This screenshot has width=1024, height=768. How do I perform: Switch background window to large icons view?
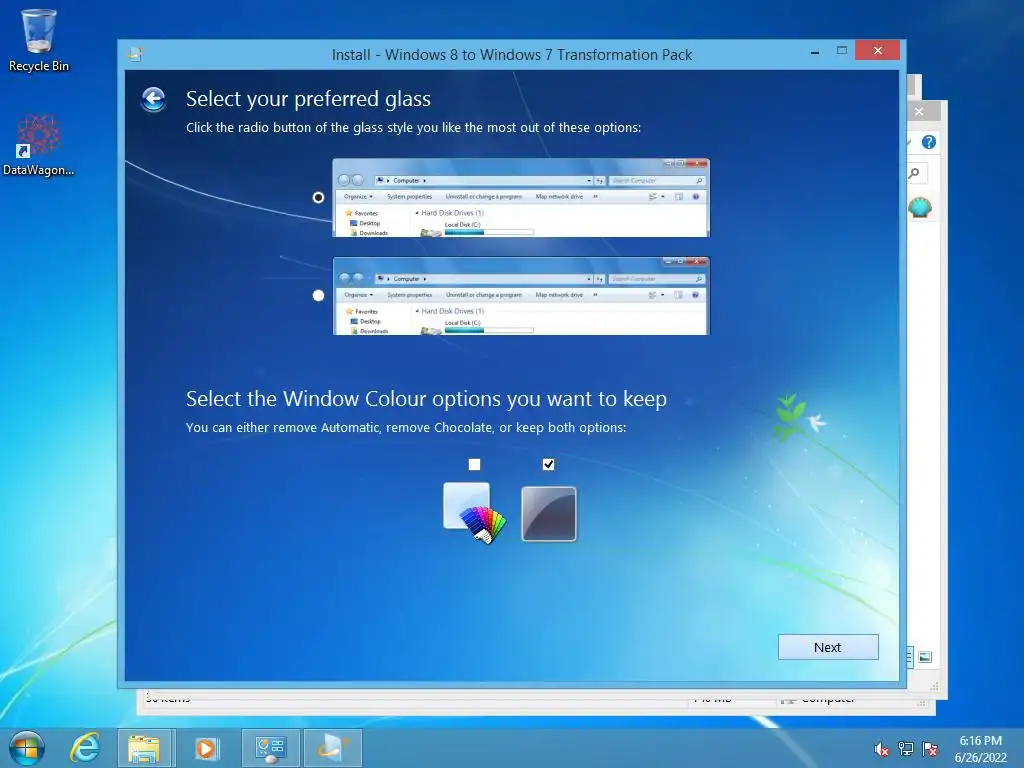[925, 657]
